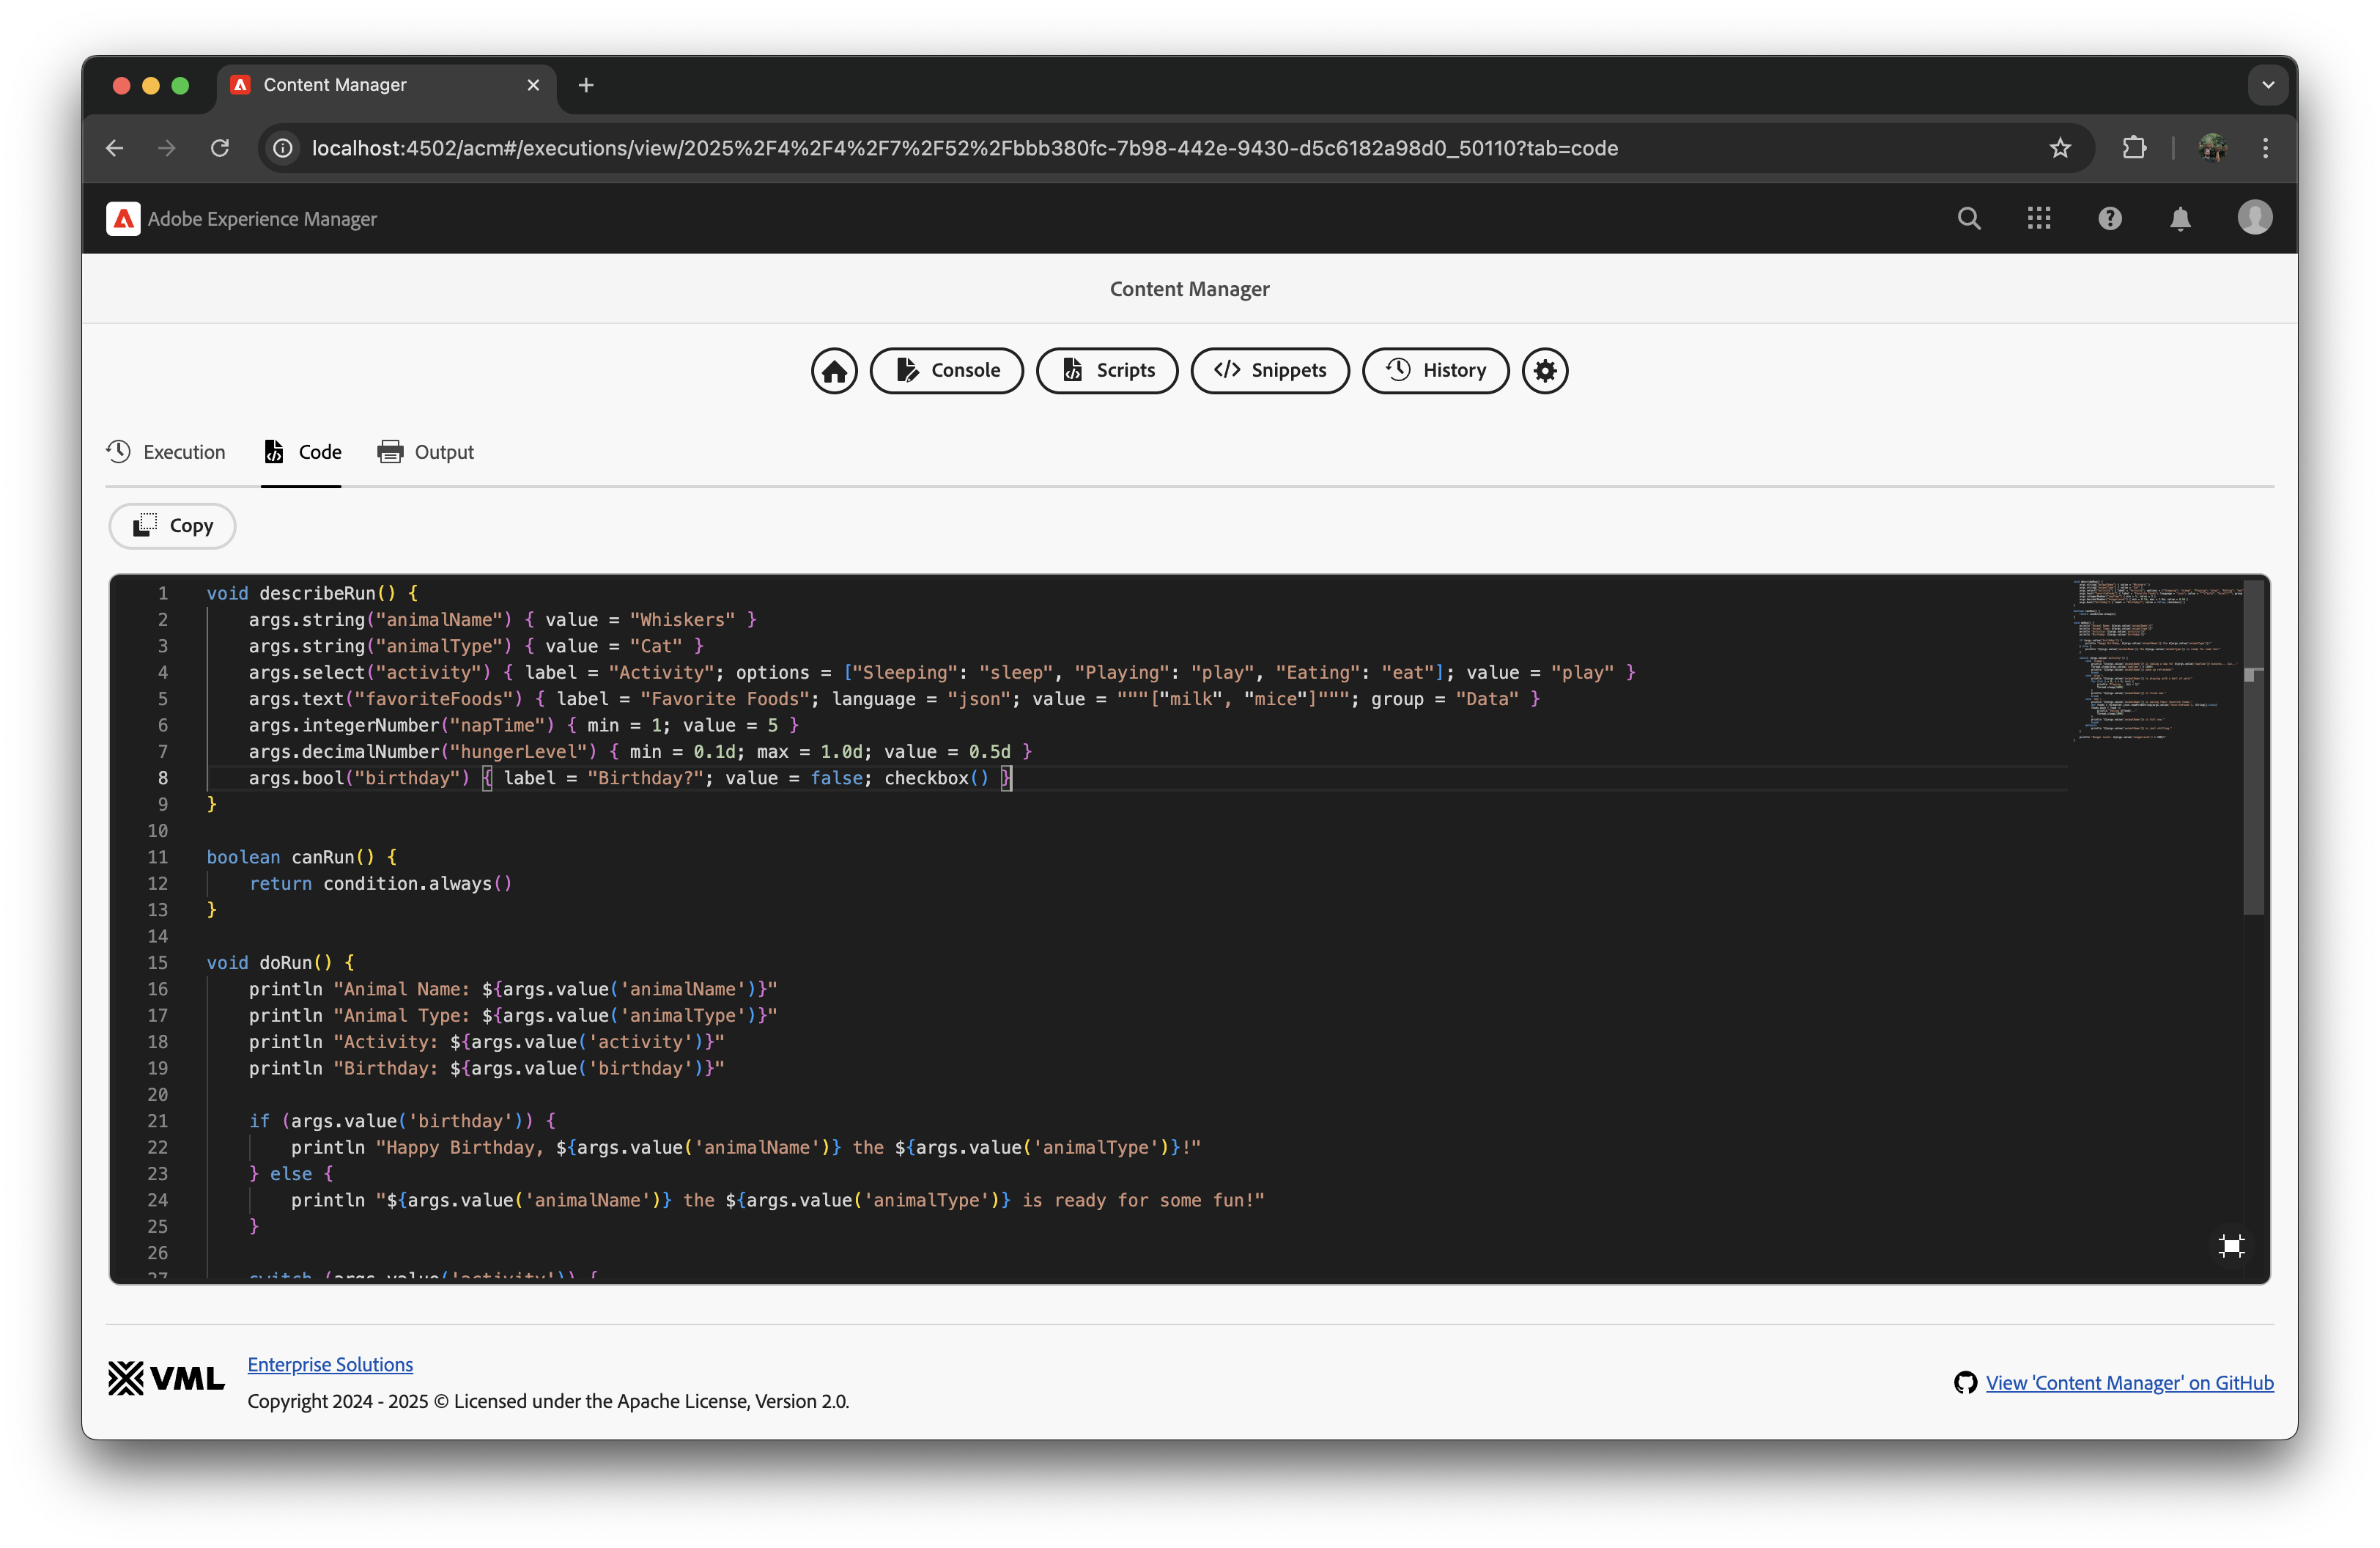Open the Console page
The image size is (2380, 1548).
[947, 371]
